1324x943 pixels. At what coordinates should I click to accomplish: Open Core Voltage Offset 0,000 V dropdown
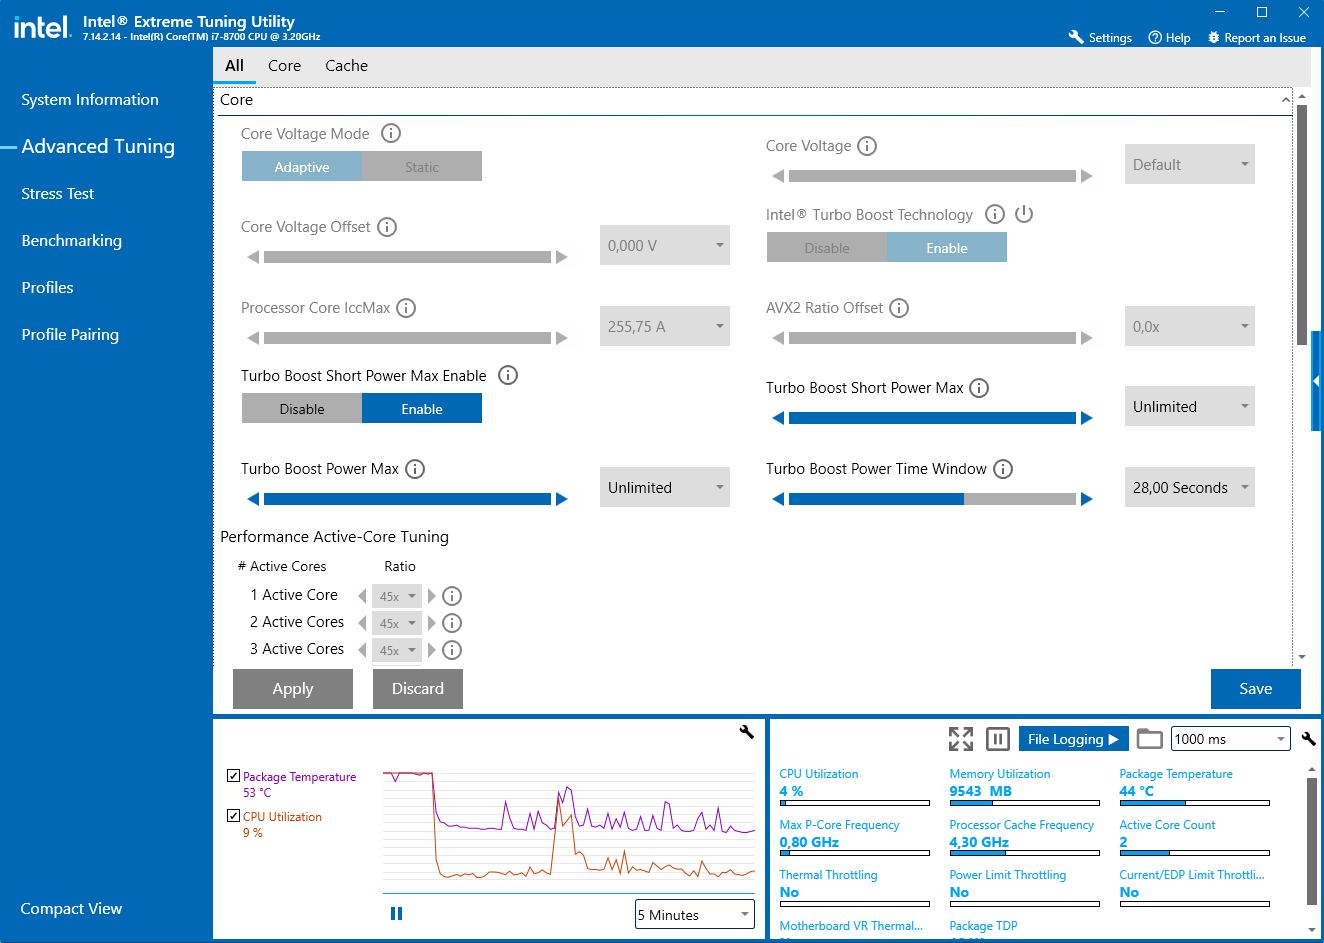[x=665, y=245]
